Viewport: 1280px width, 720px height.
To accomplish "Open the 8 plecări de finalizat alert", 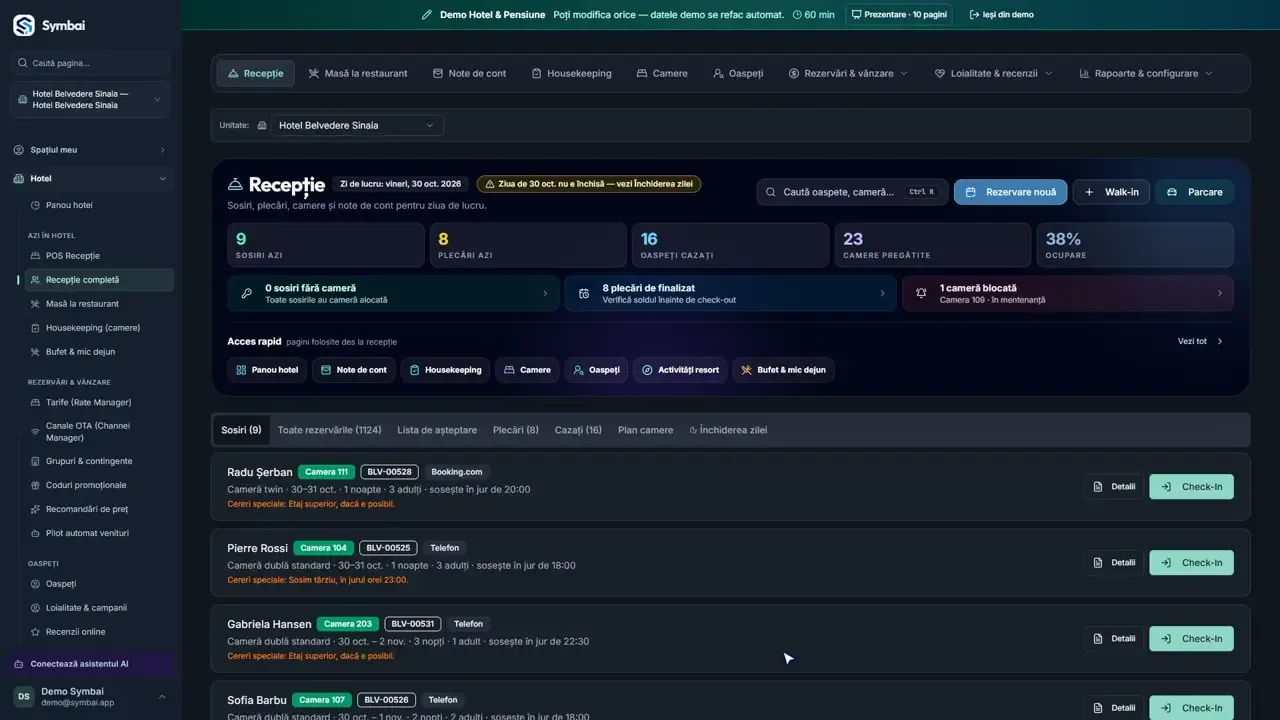I will pyautogui.click(x=730, y=294).
